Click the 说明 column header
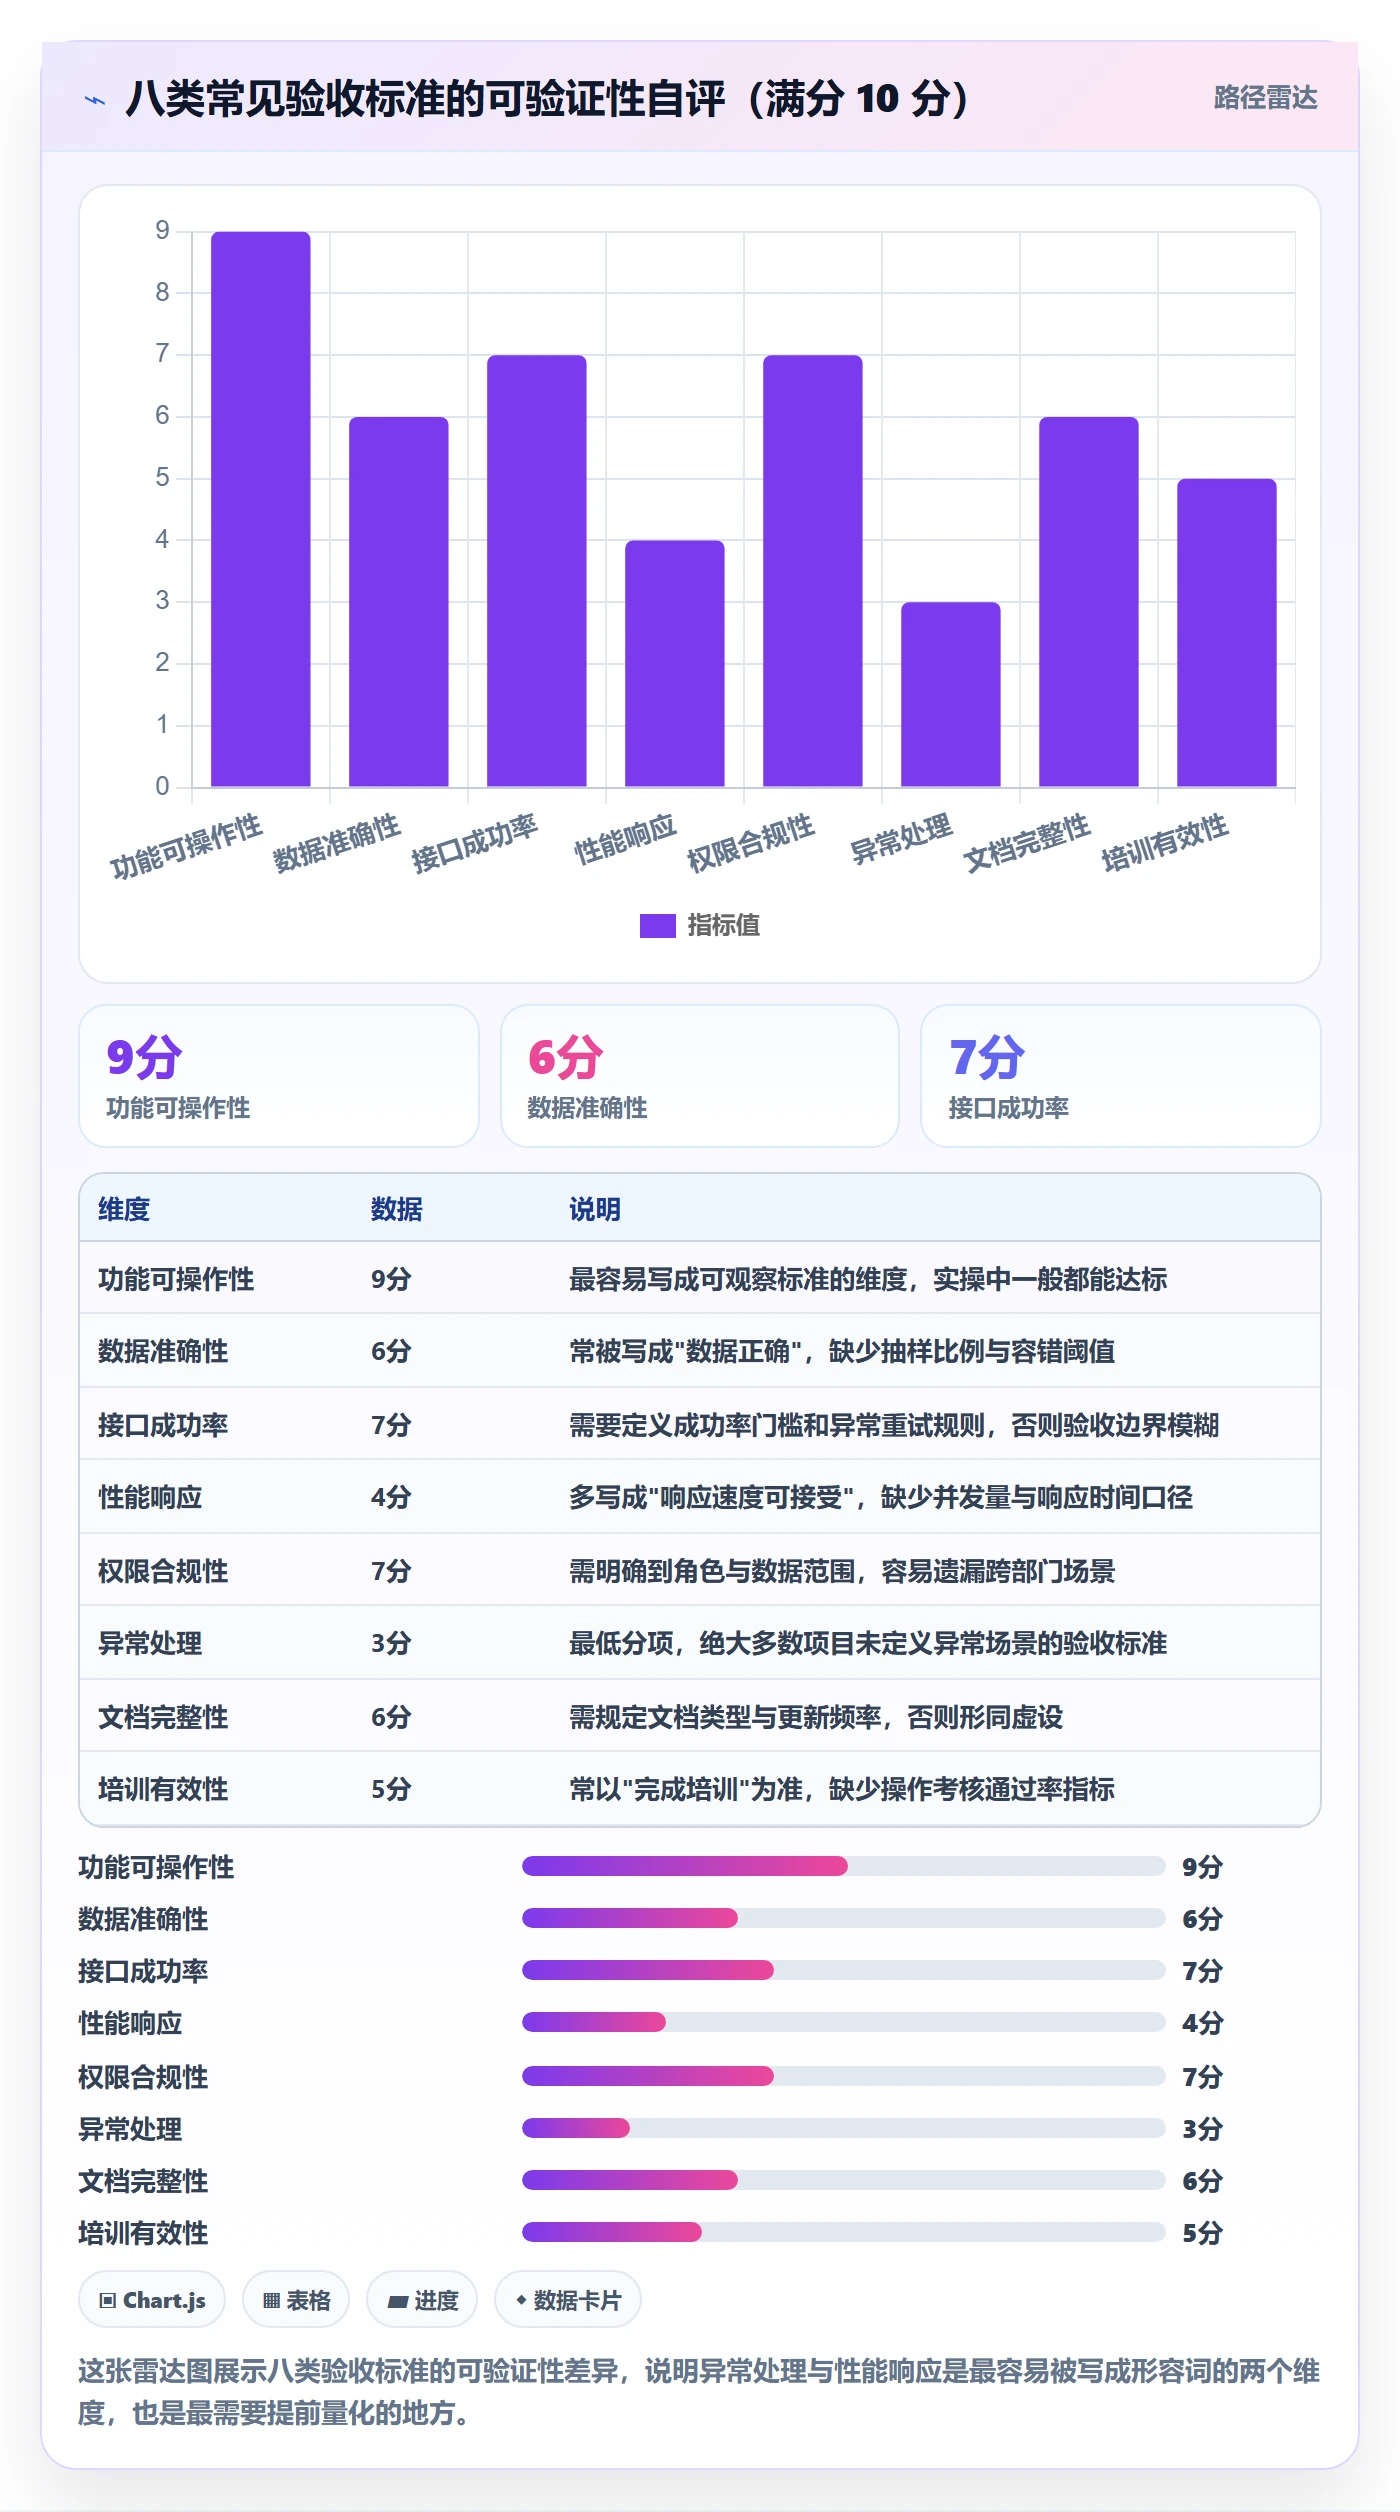Viewport: 1400px width, 2512px height. click(x=595, y=1209)
